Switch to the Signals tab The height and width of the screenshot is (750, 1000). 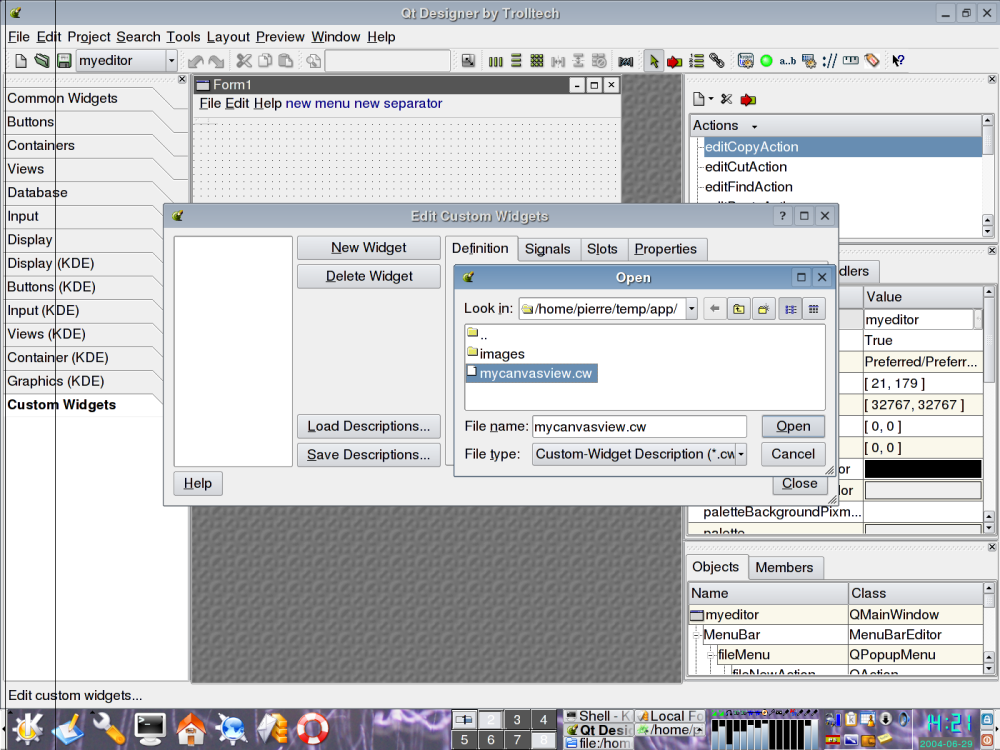click(547, 249)
